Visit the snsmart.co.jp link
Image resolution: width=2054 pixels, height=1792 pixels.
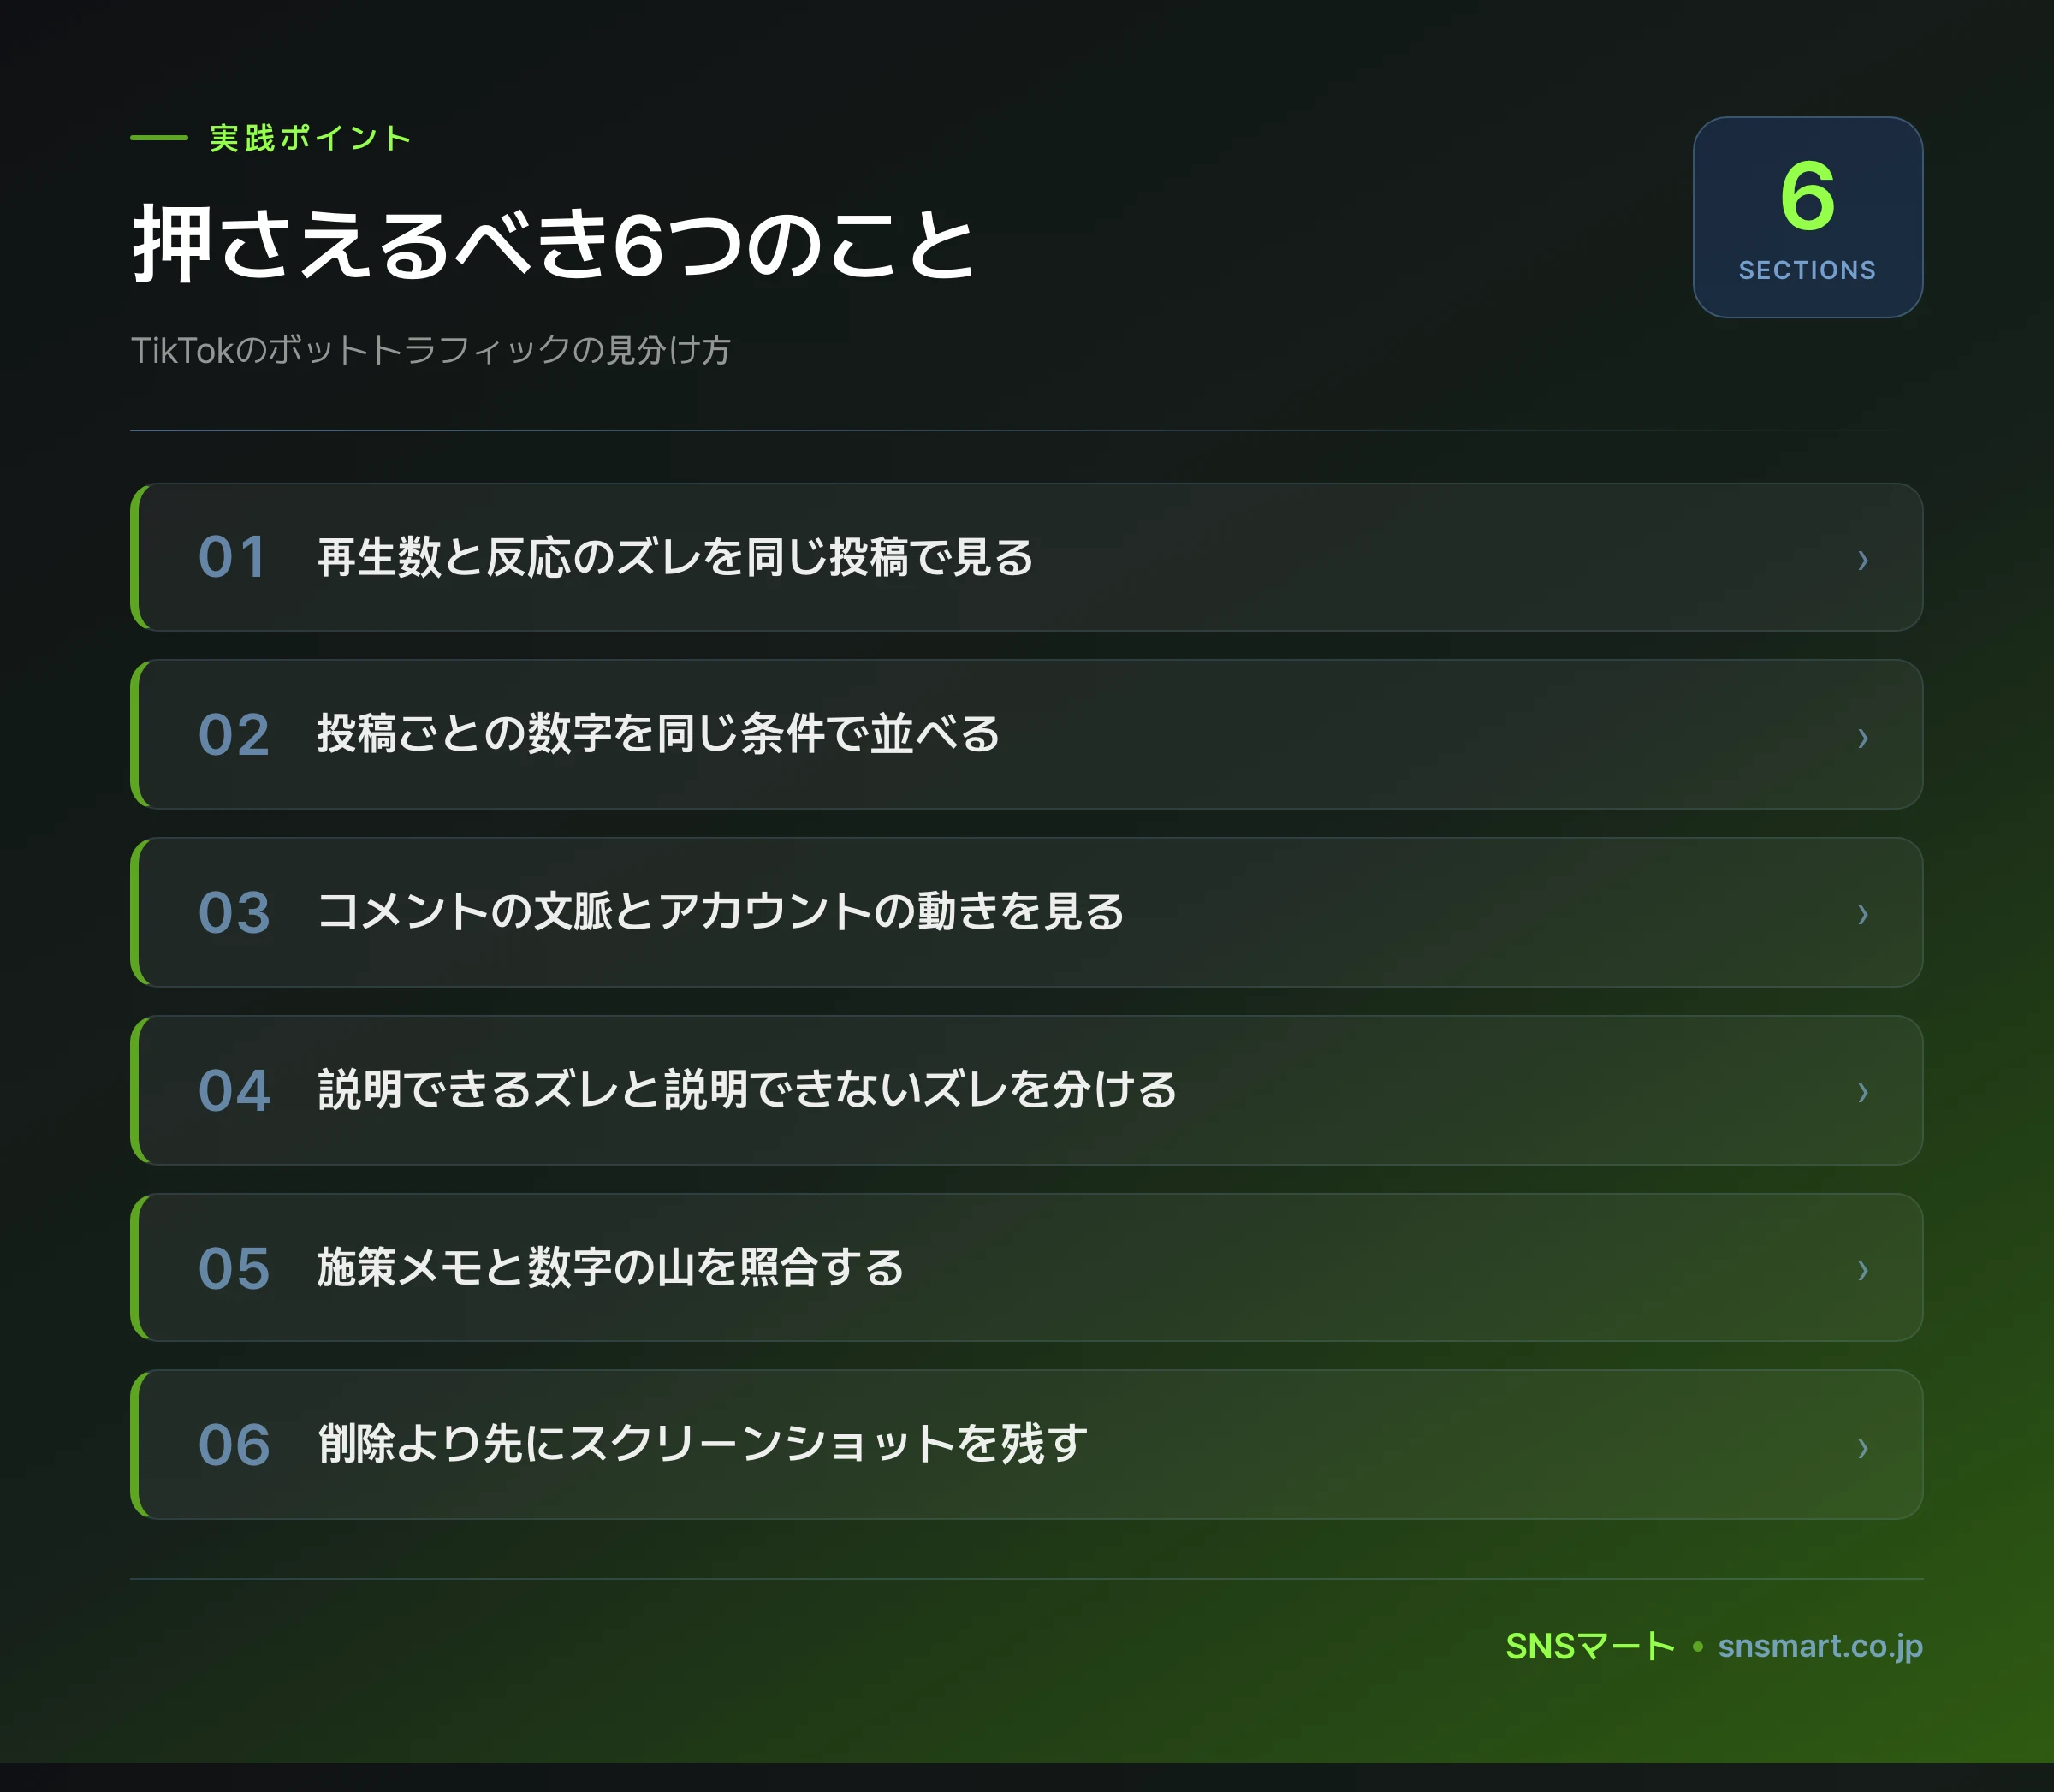click(x=1820, y=1646)
